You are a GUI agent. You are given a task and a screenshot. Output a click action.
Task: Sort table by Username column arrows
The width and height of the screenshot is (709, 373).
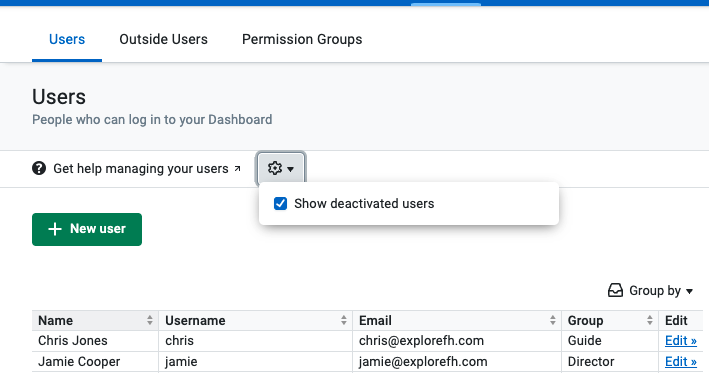click(x=344, y=320)
